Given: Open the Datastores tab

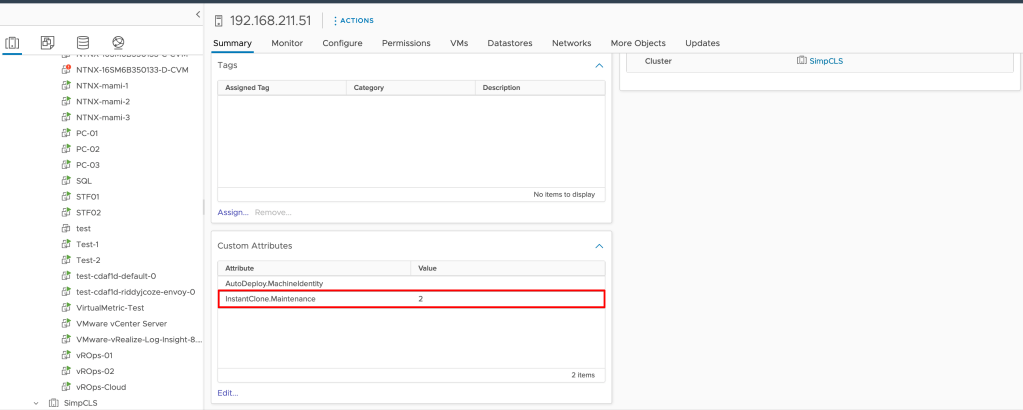Looking at the screenshot, I should click(x=509, y=43).
